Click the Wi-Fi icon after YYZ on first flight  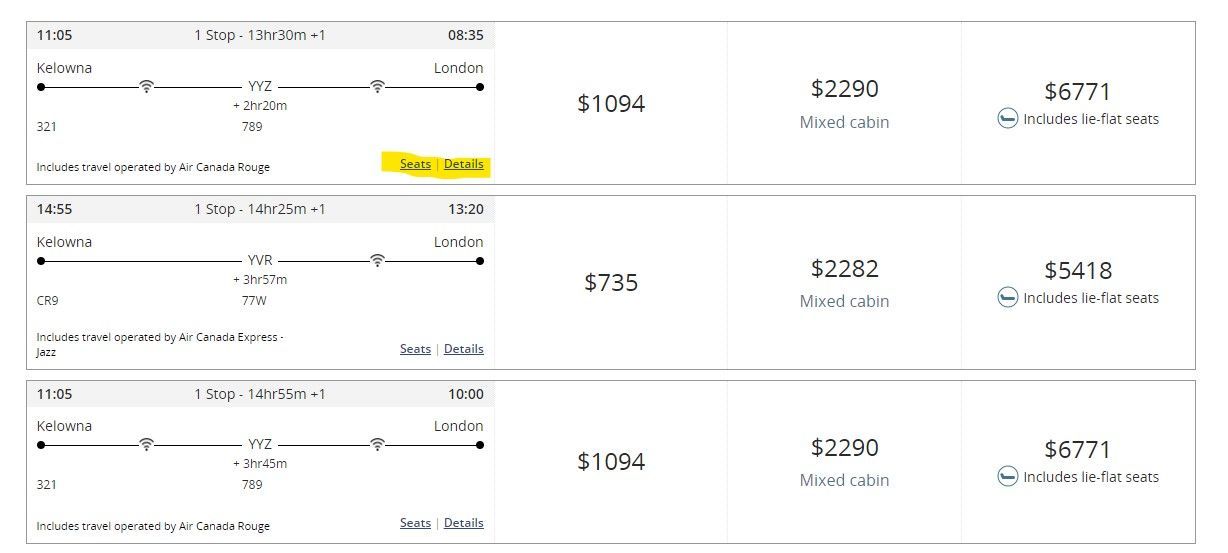point(377,87)
